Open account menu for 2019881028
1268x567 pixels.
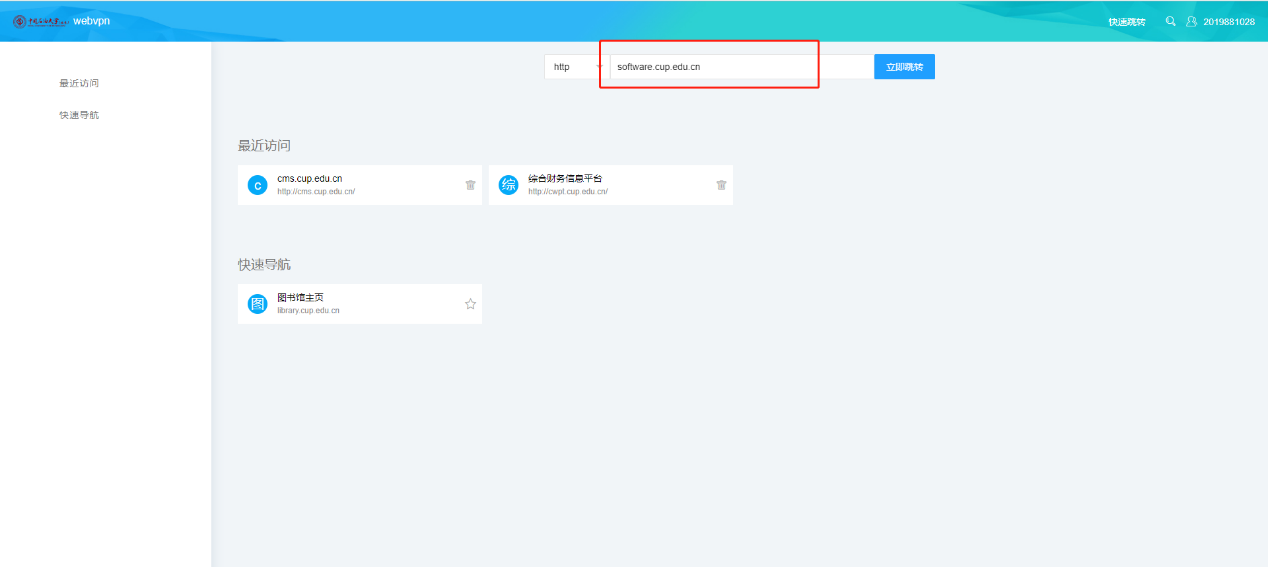(x=1229, y=21)
